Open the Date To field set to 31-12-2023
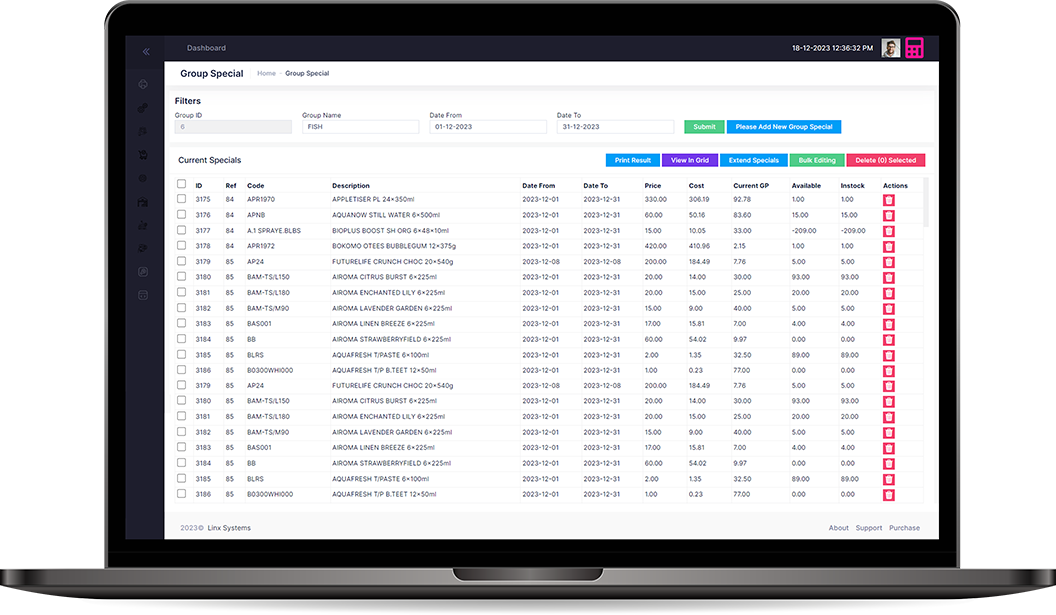 click(x=615, y=127)
